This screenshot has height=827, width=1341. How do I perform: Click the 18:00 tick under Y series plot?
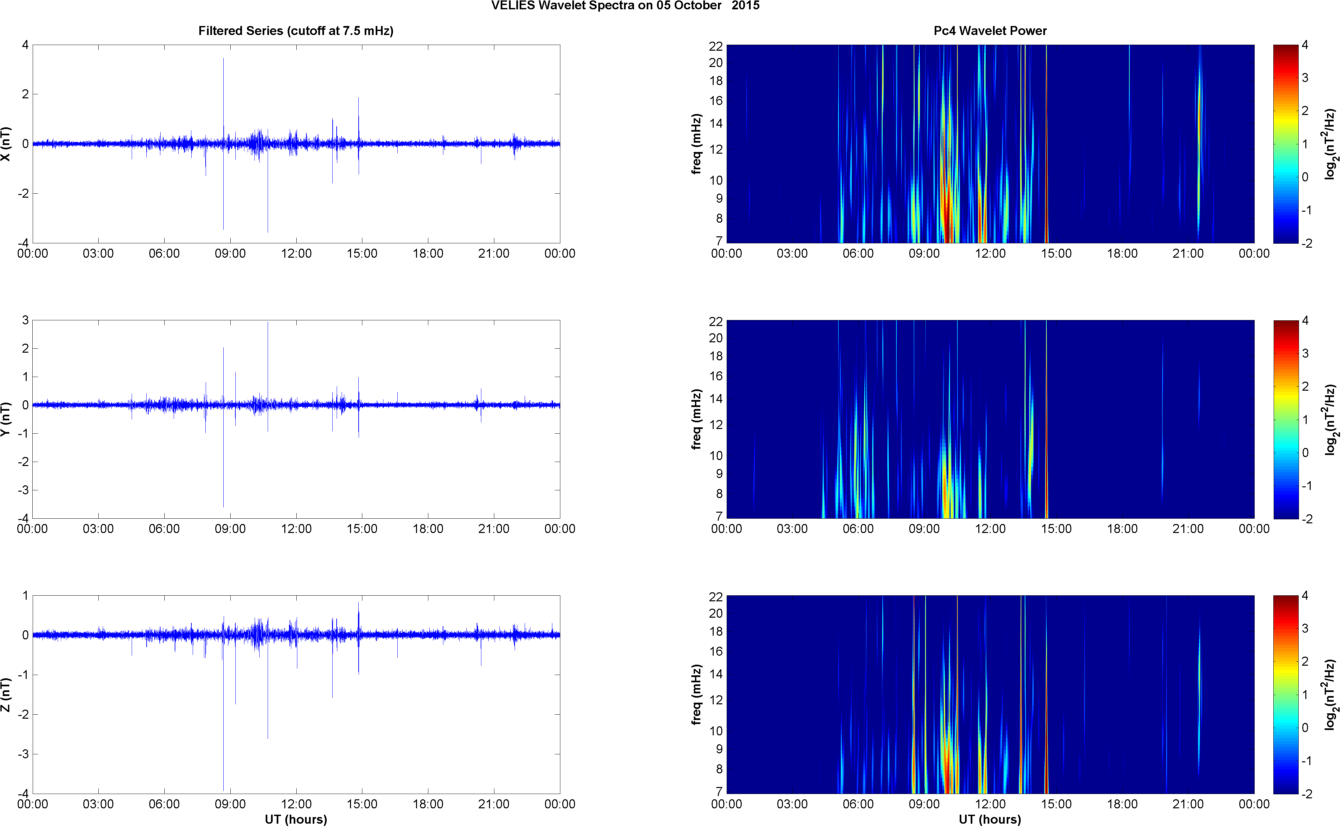428,529
